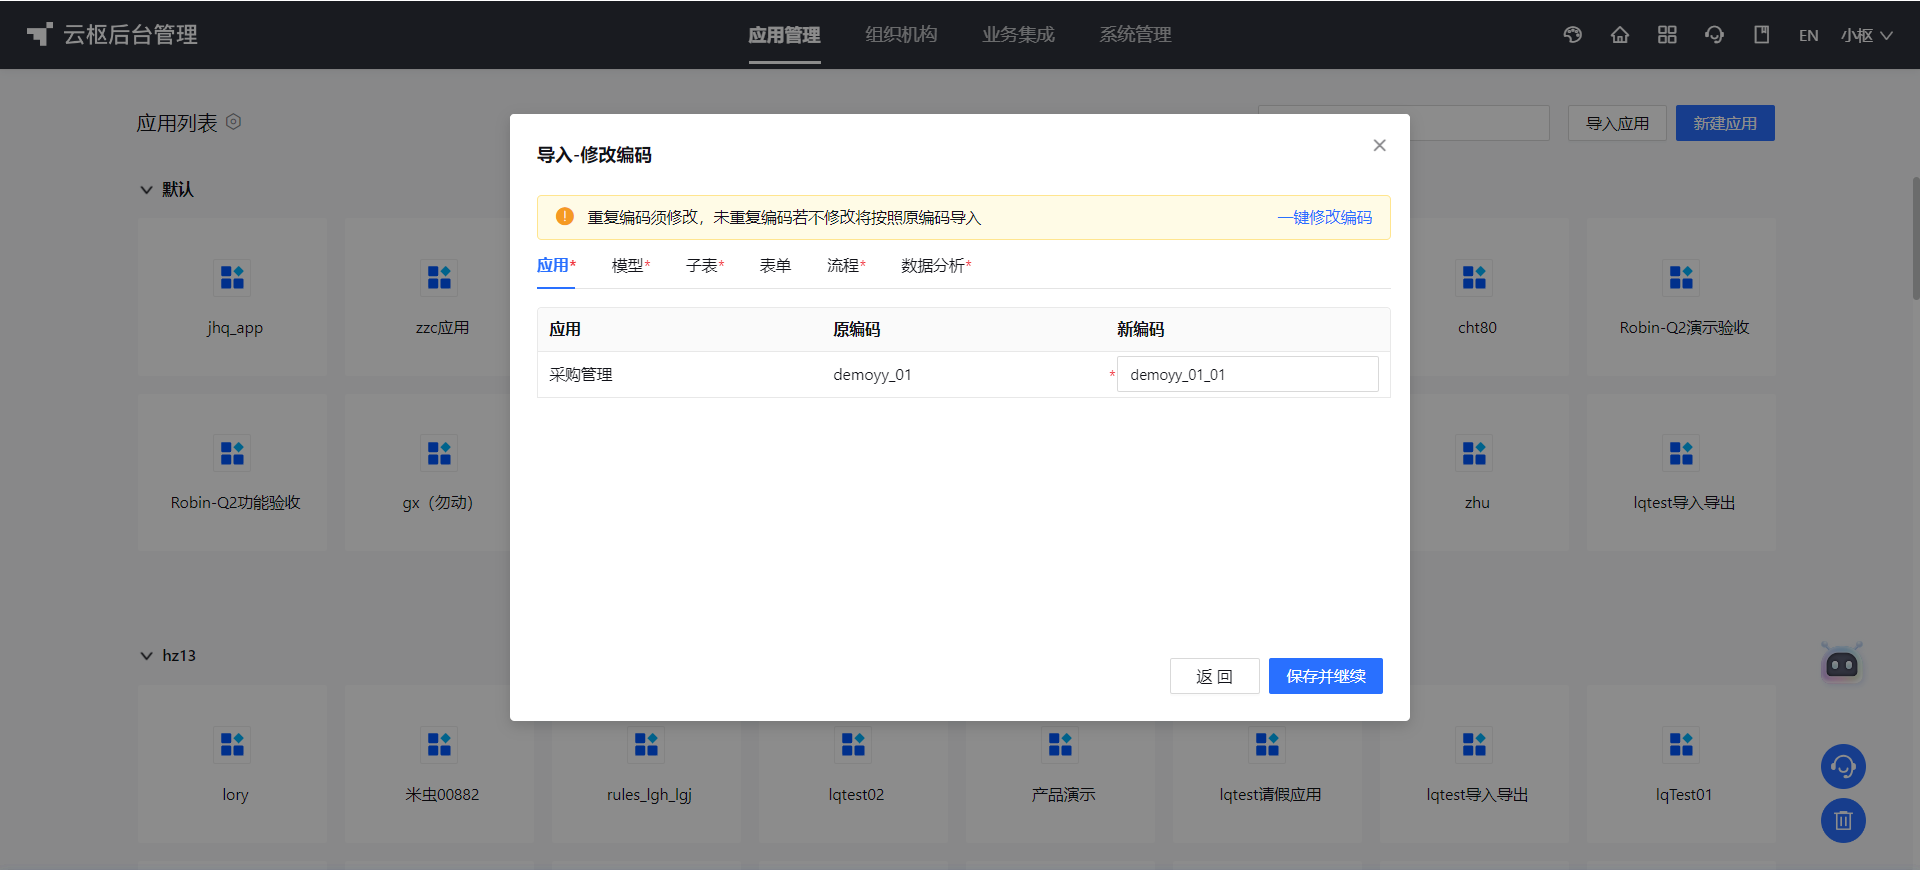Collapse the hz13 group

click(146, 655)
